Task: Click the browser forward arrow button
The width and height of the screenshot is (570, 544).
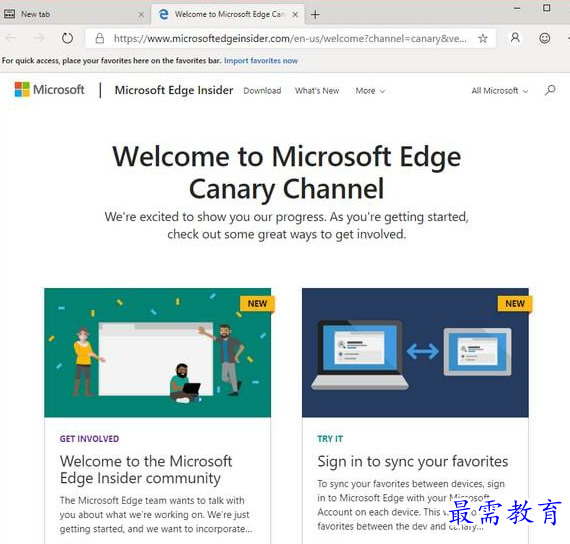Action: pos(39,38)
